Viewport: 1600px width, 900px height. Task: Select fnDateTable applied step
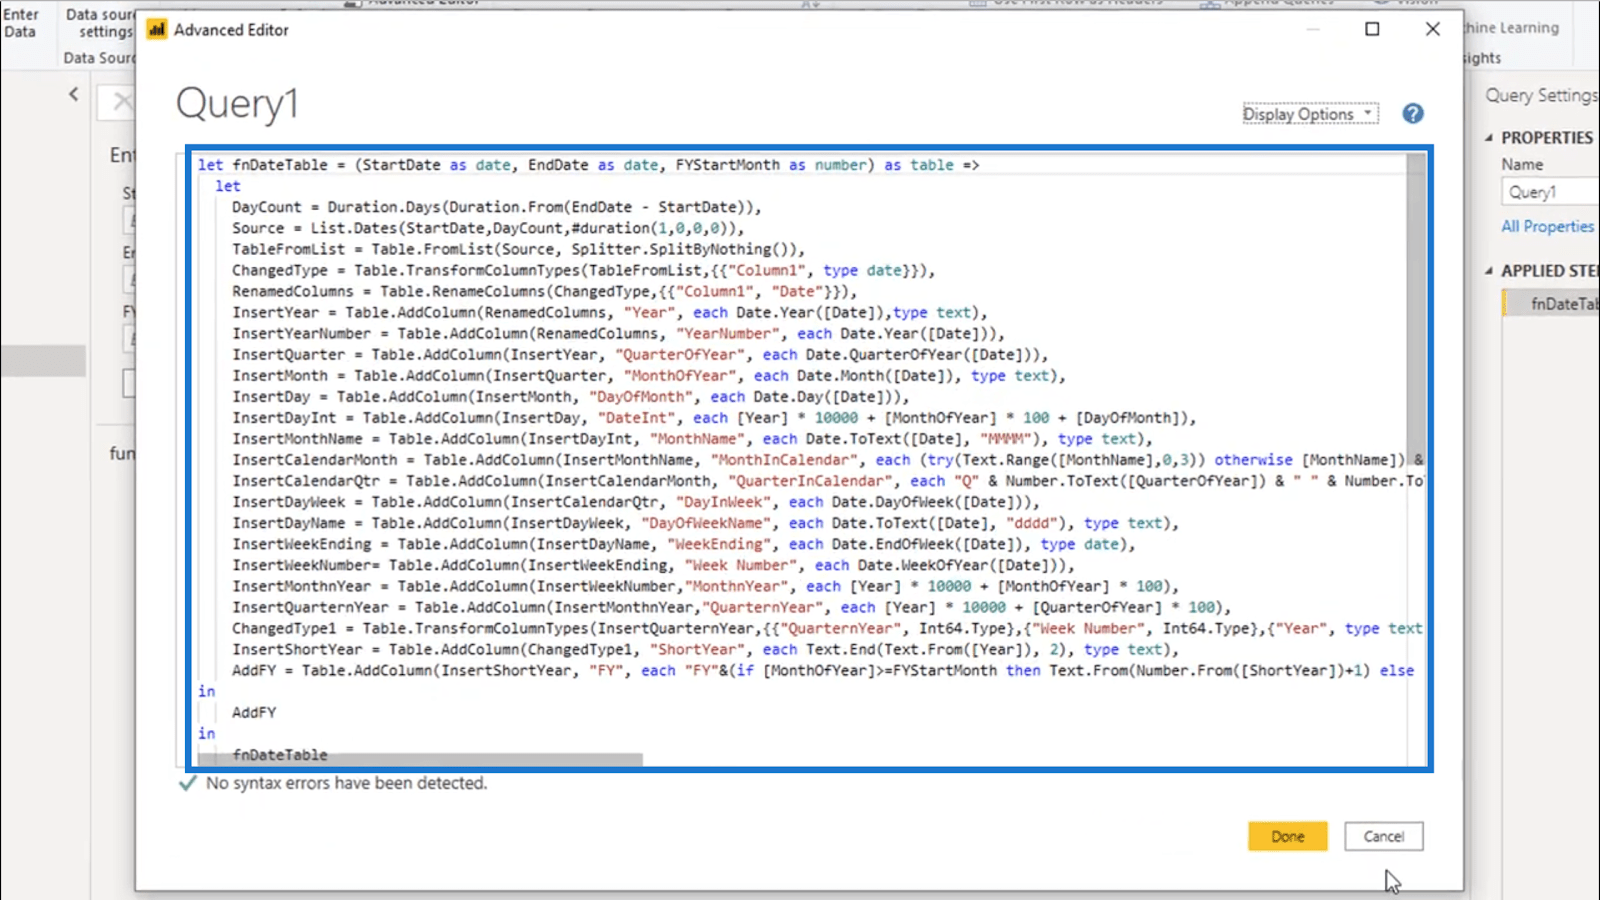[x=1552, y=304]
